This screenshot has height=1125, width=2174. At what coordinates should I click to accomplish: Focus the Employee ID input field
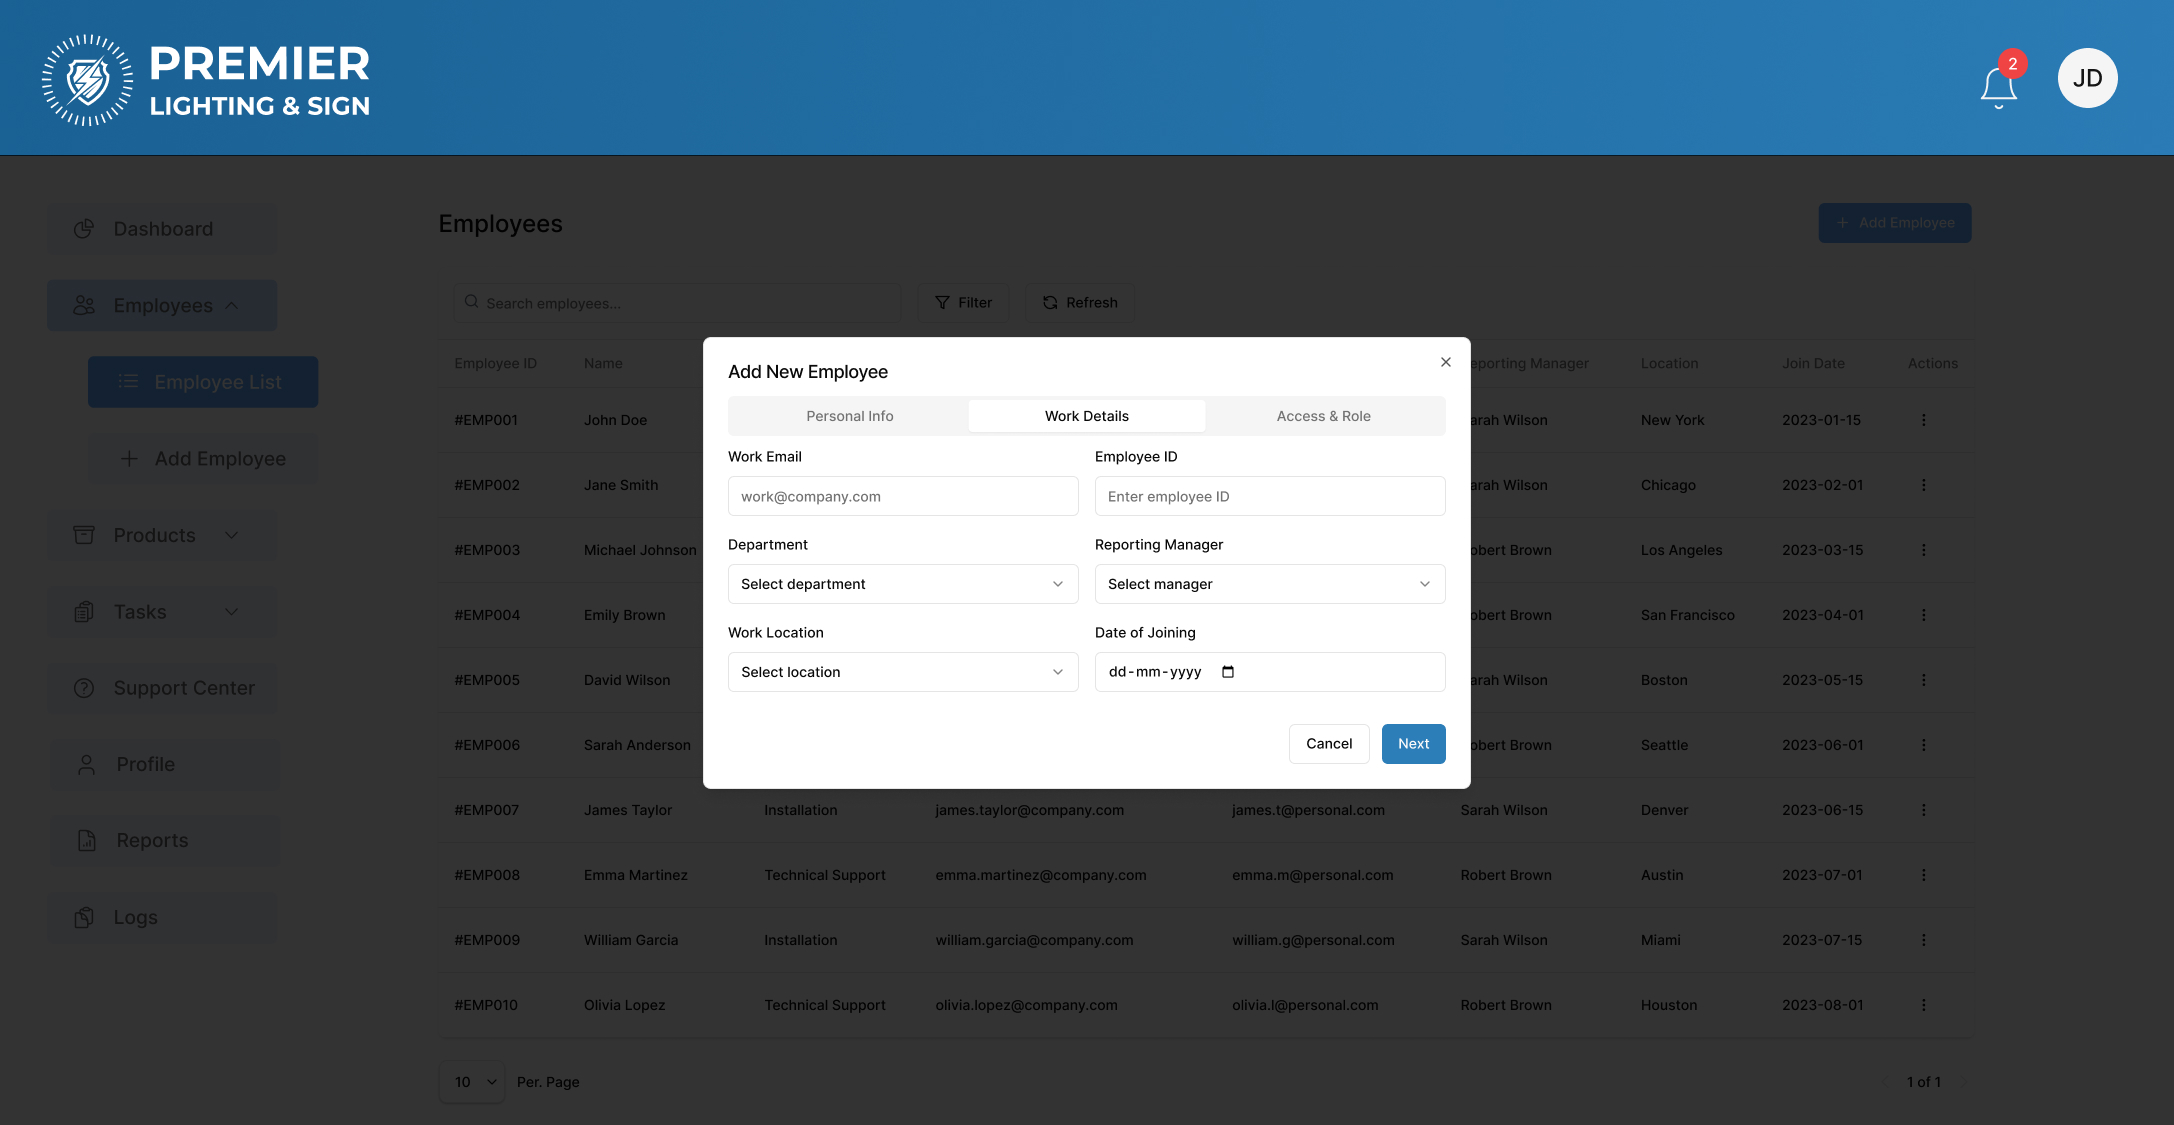[x=1269, y=496]
